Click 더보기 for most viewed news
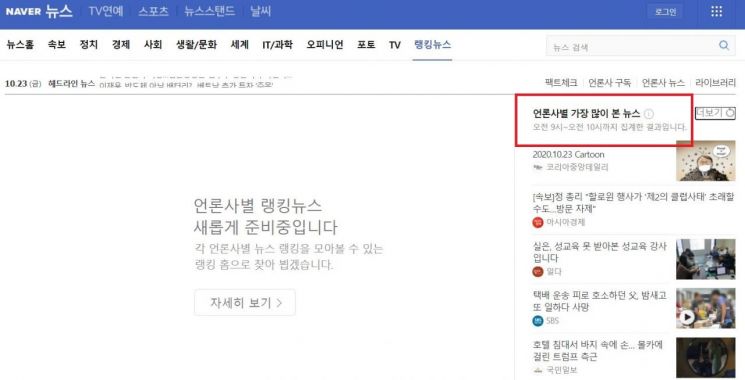 pos(708,113)
